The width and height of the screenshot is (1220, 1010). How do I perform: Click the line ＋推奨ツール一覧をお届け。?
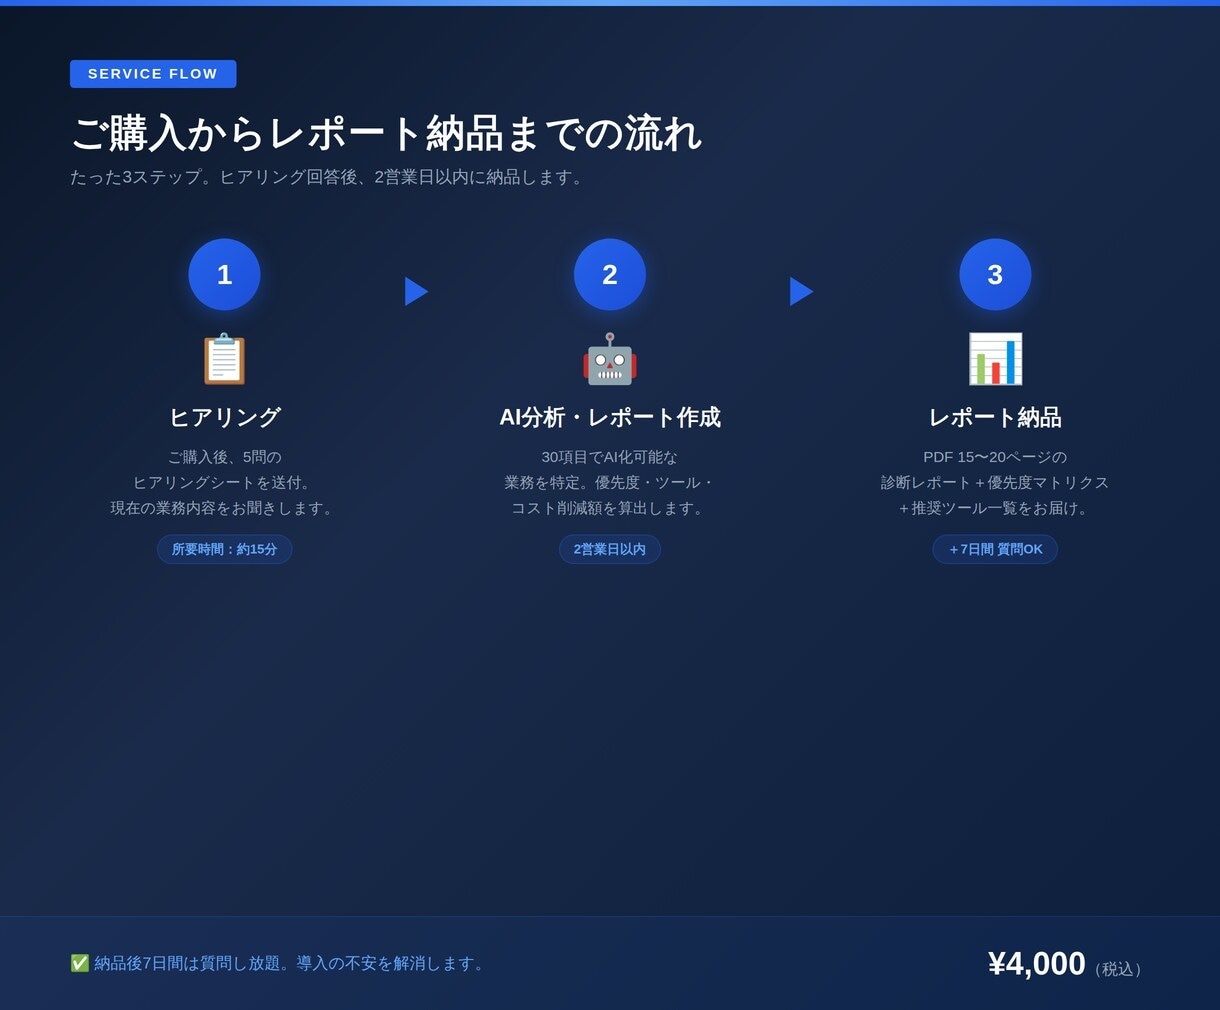pyautogui.click(x=995, y=508)
